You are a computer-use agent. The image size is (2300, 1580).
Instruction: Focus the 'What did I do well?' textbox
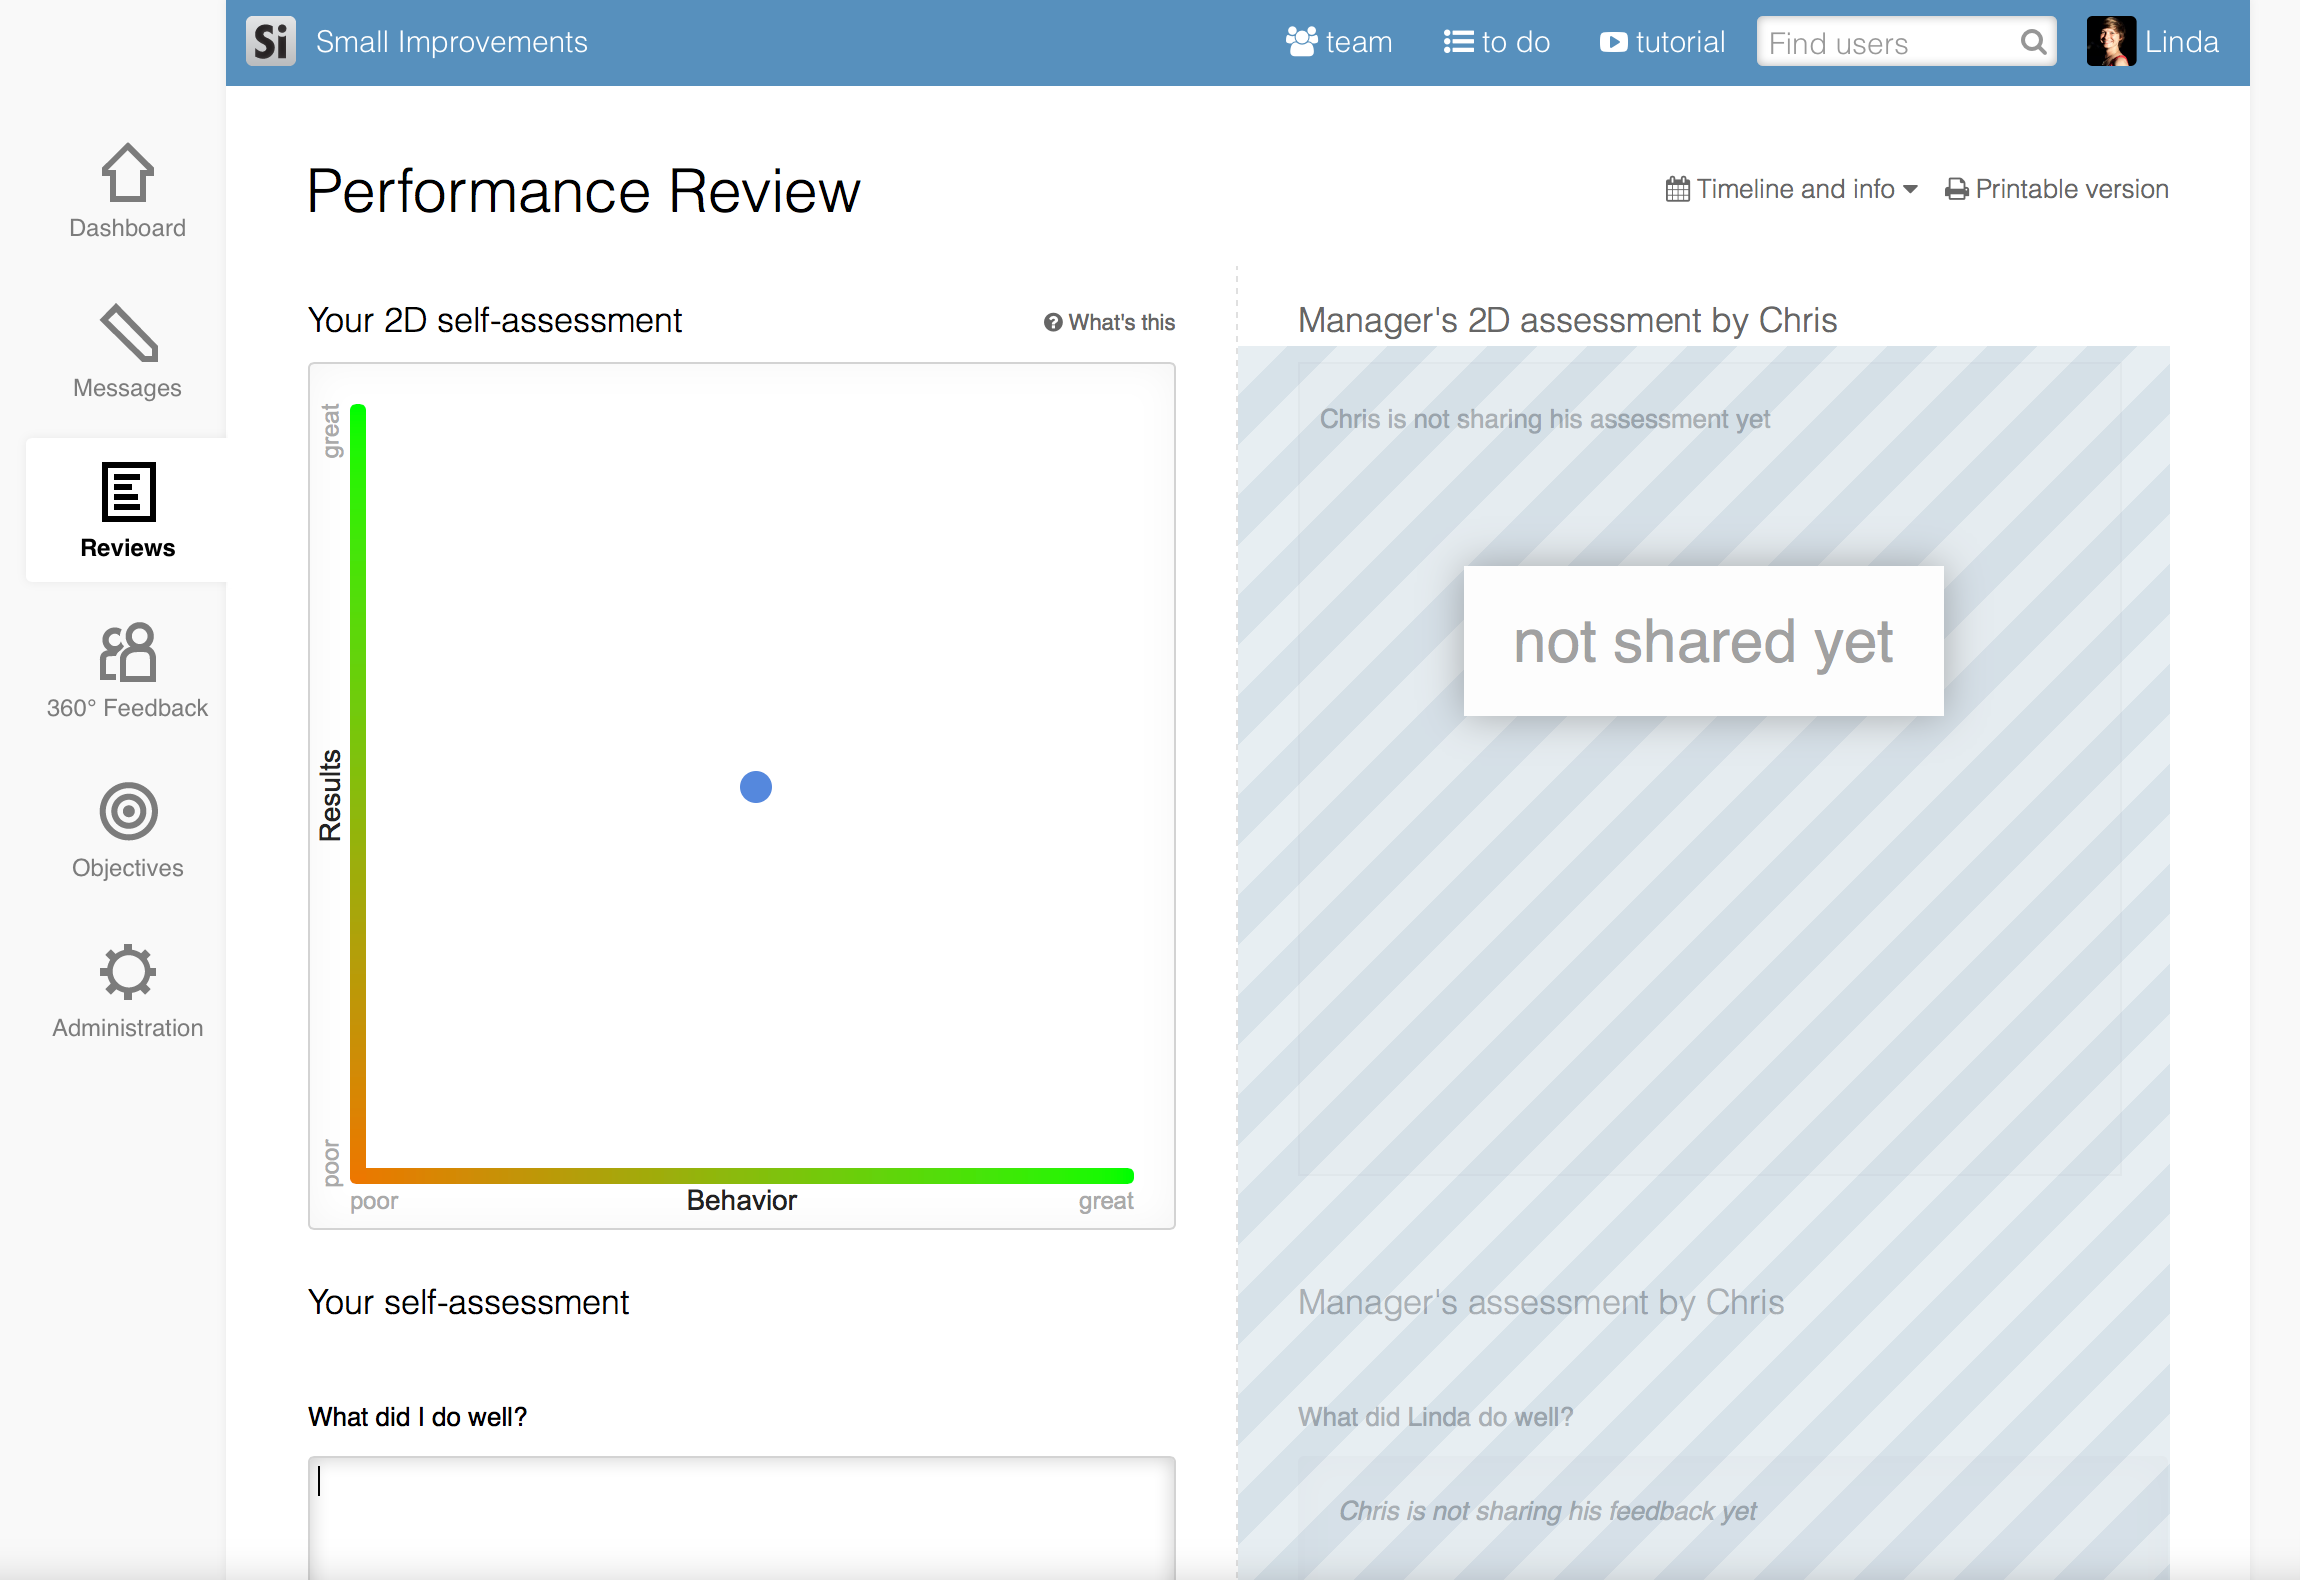741,1518
